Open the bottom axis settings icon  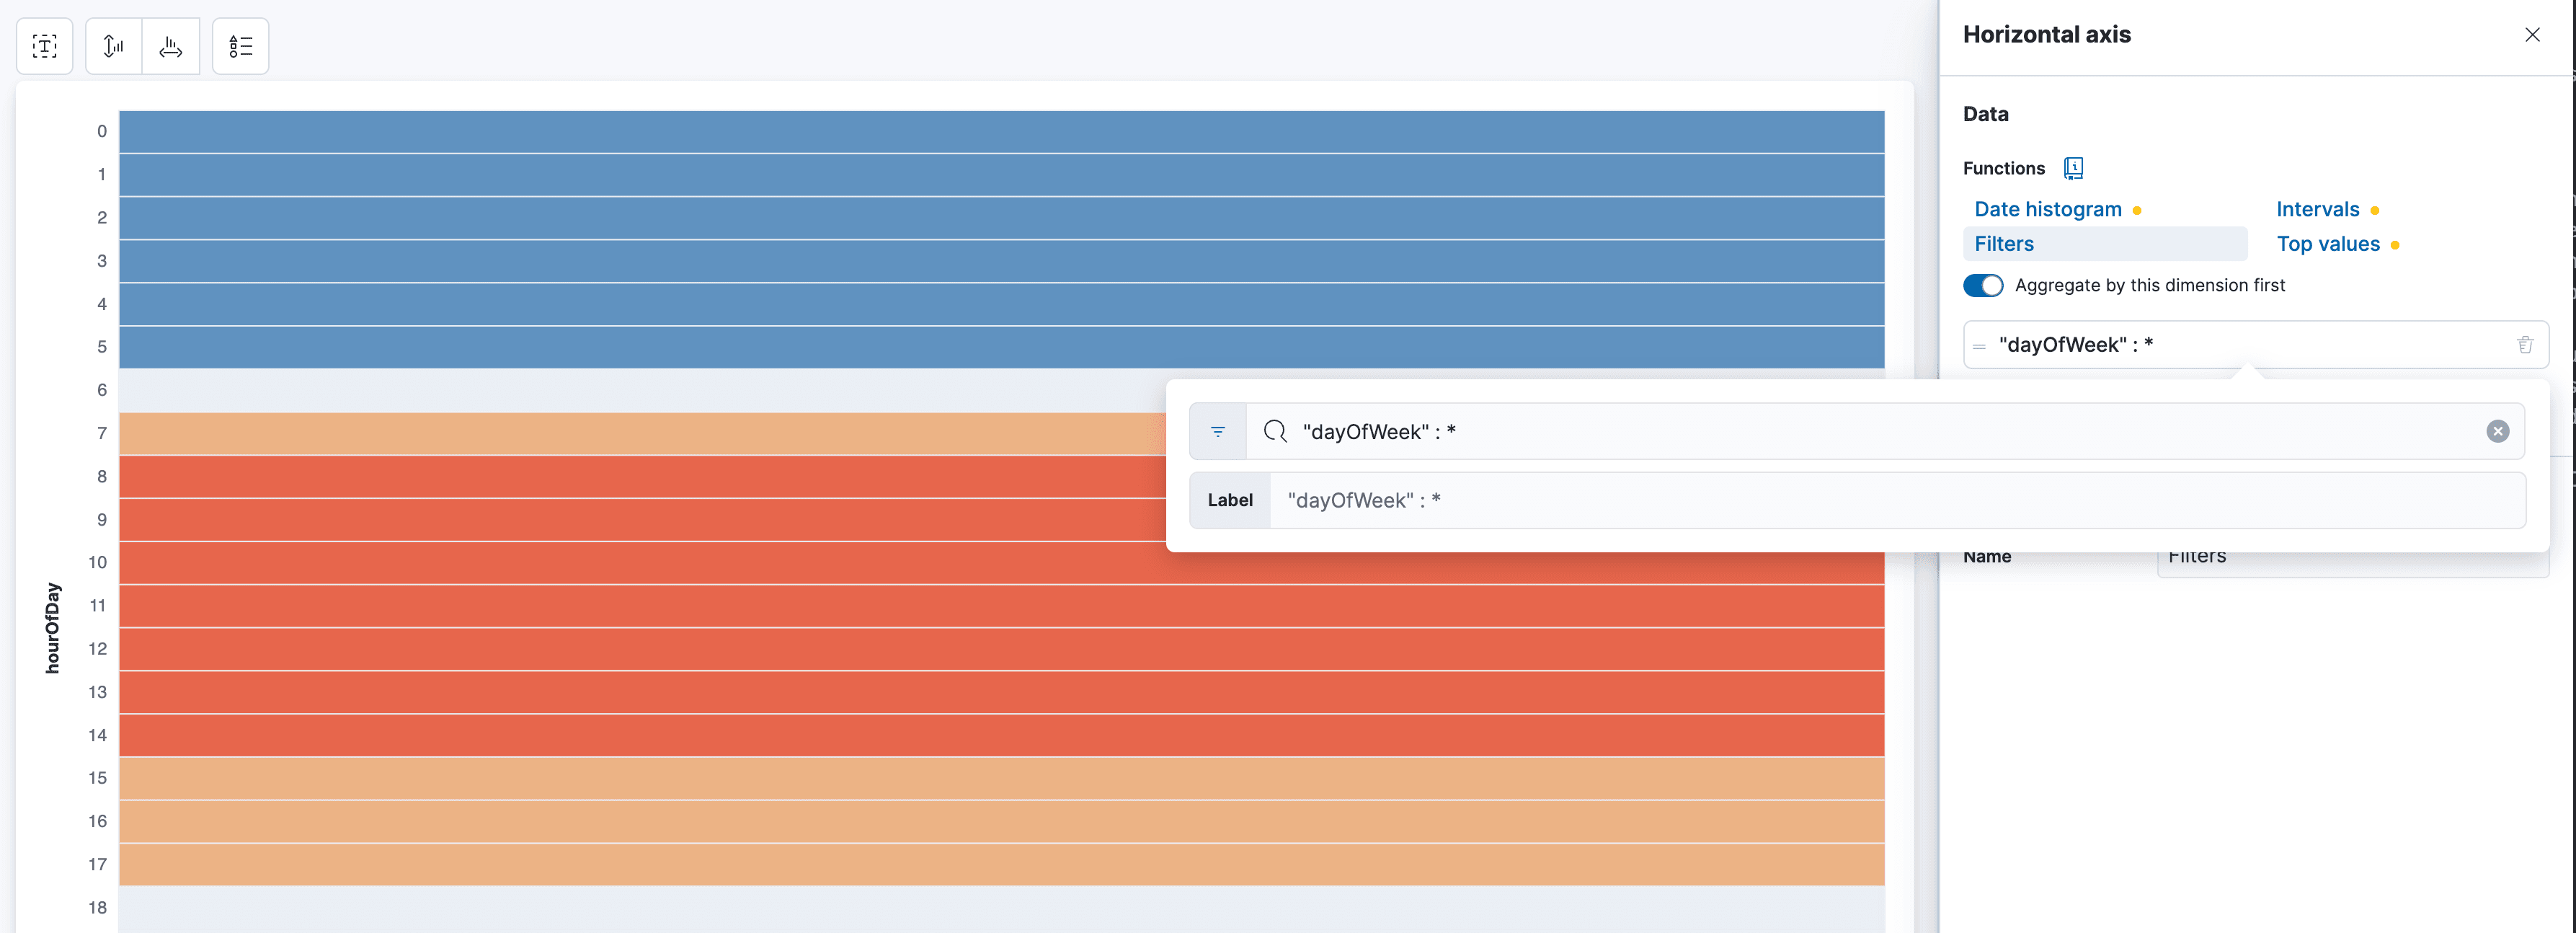point(170,46)
